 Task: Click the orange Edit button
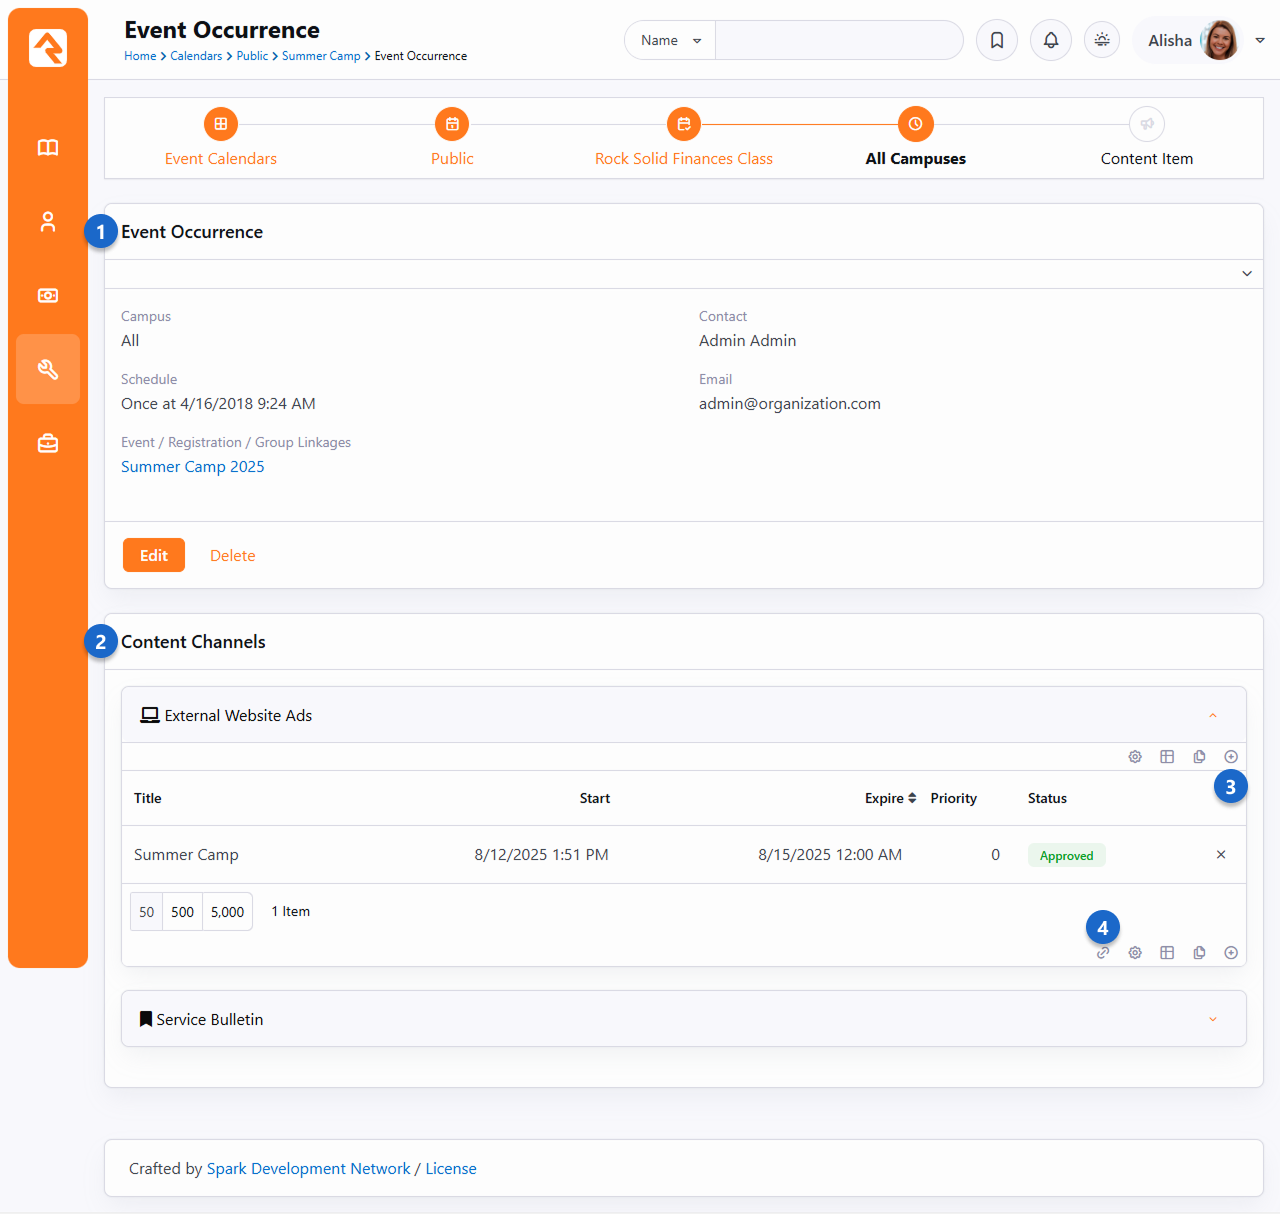click(x=154, y=556)
